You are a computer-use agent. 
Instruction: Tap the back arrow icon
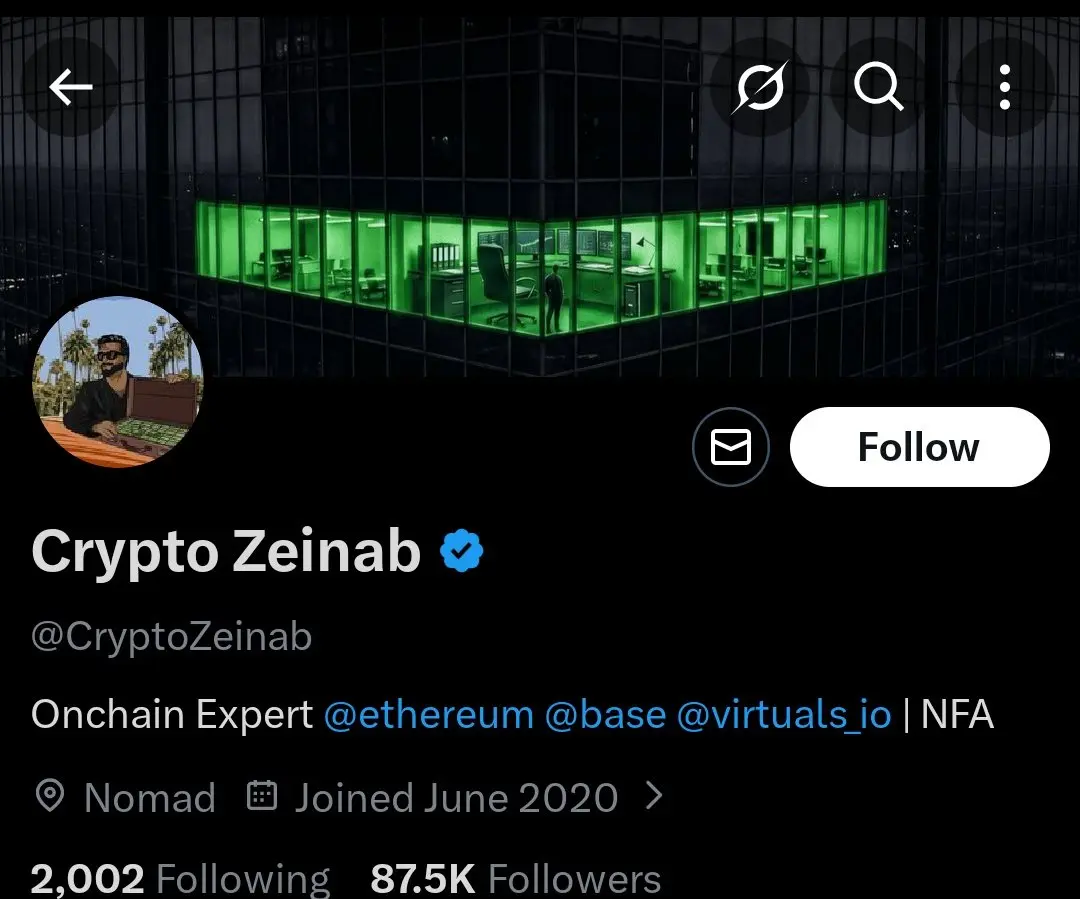[71, 87]
